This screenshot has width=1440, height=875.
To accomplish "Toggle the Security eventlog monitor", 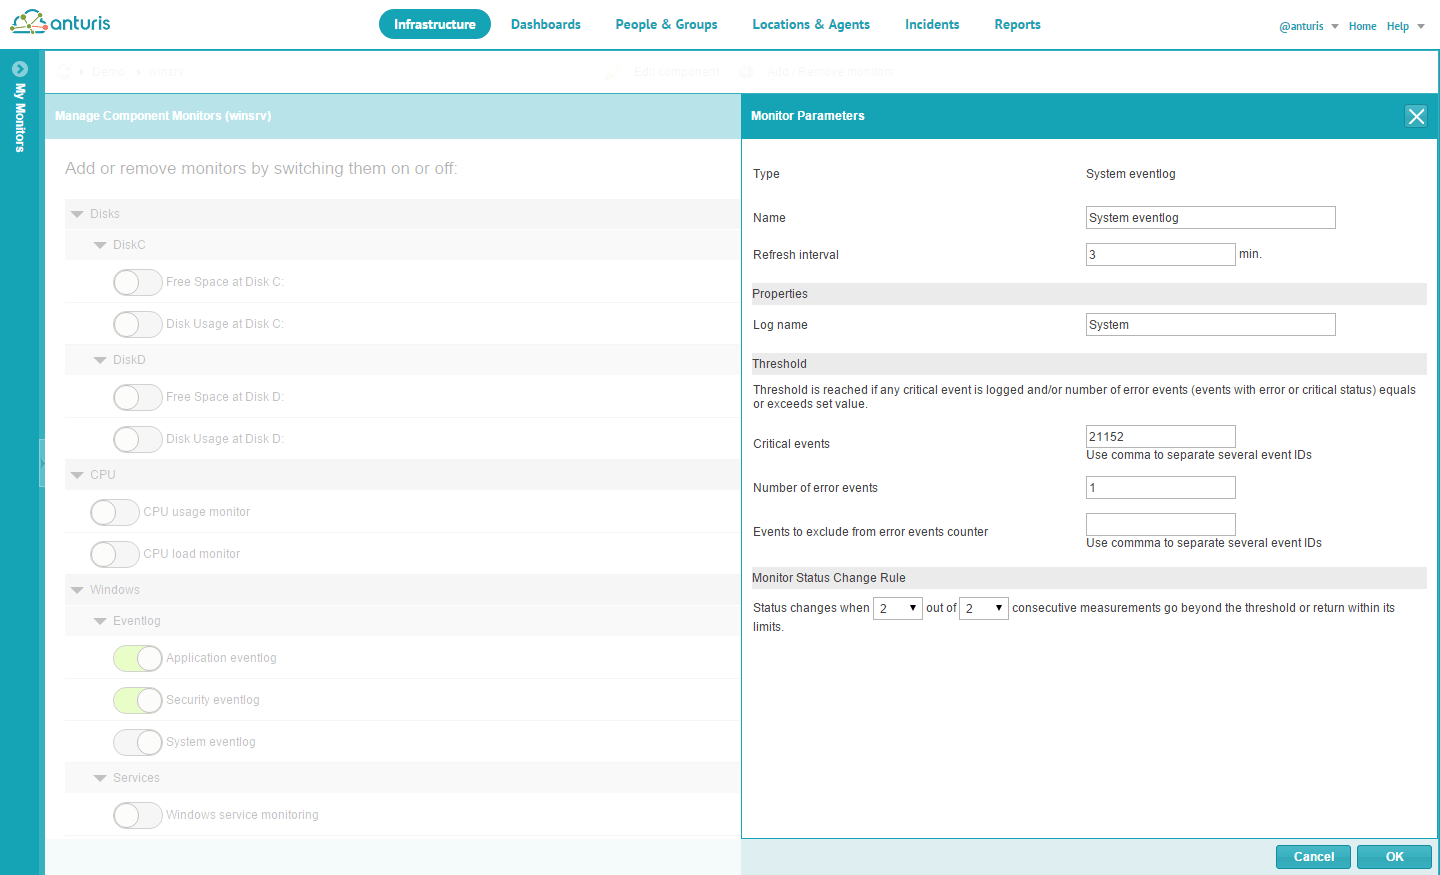I will click(138, 700).
